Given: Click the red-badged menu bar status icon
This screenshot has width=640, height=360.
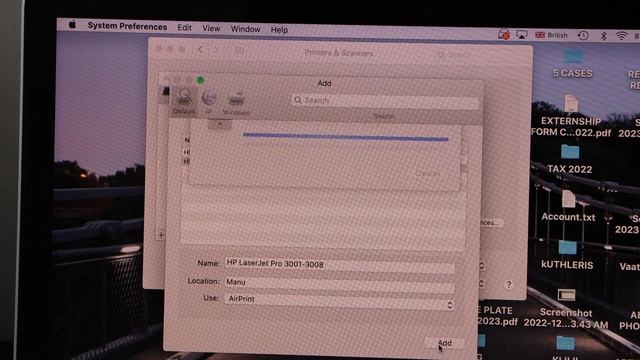Looking at the screenshot, I should click(504, 35).
